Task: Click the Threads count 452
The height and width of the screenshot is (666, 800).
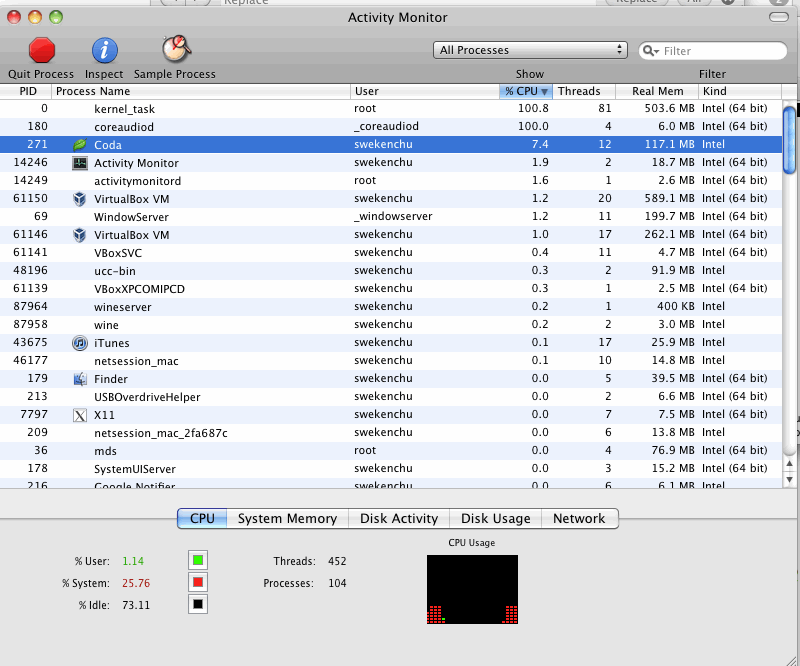Action: click(337, 561)
